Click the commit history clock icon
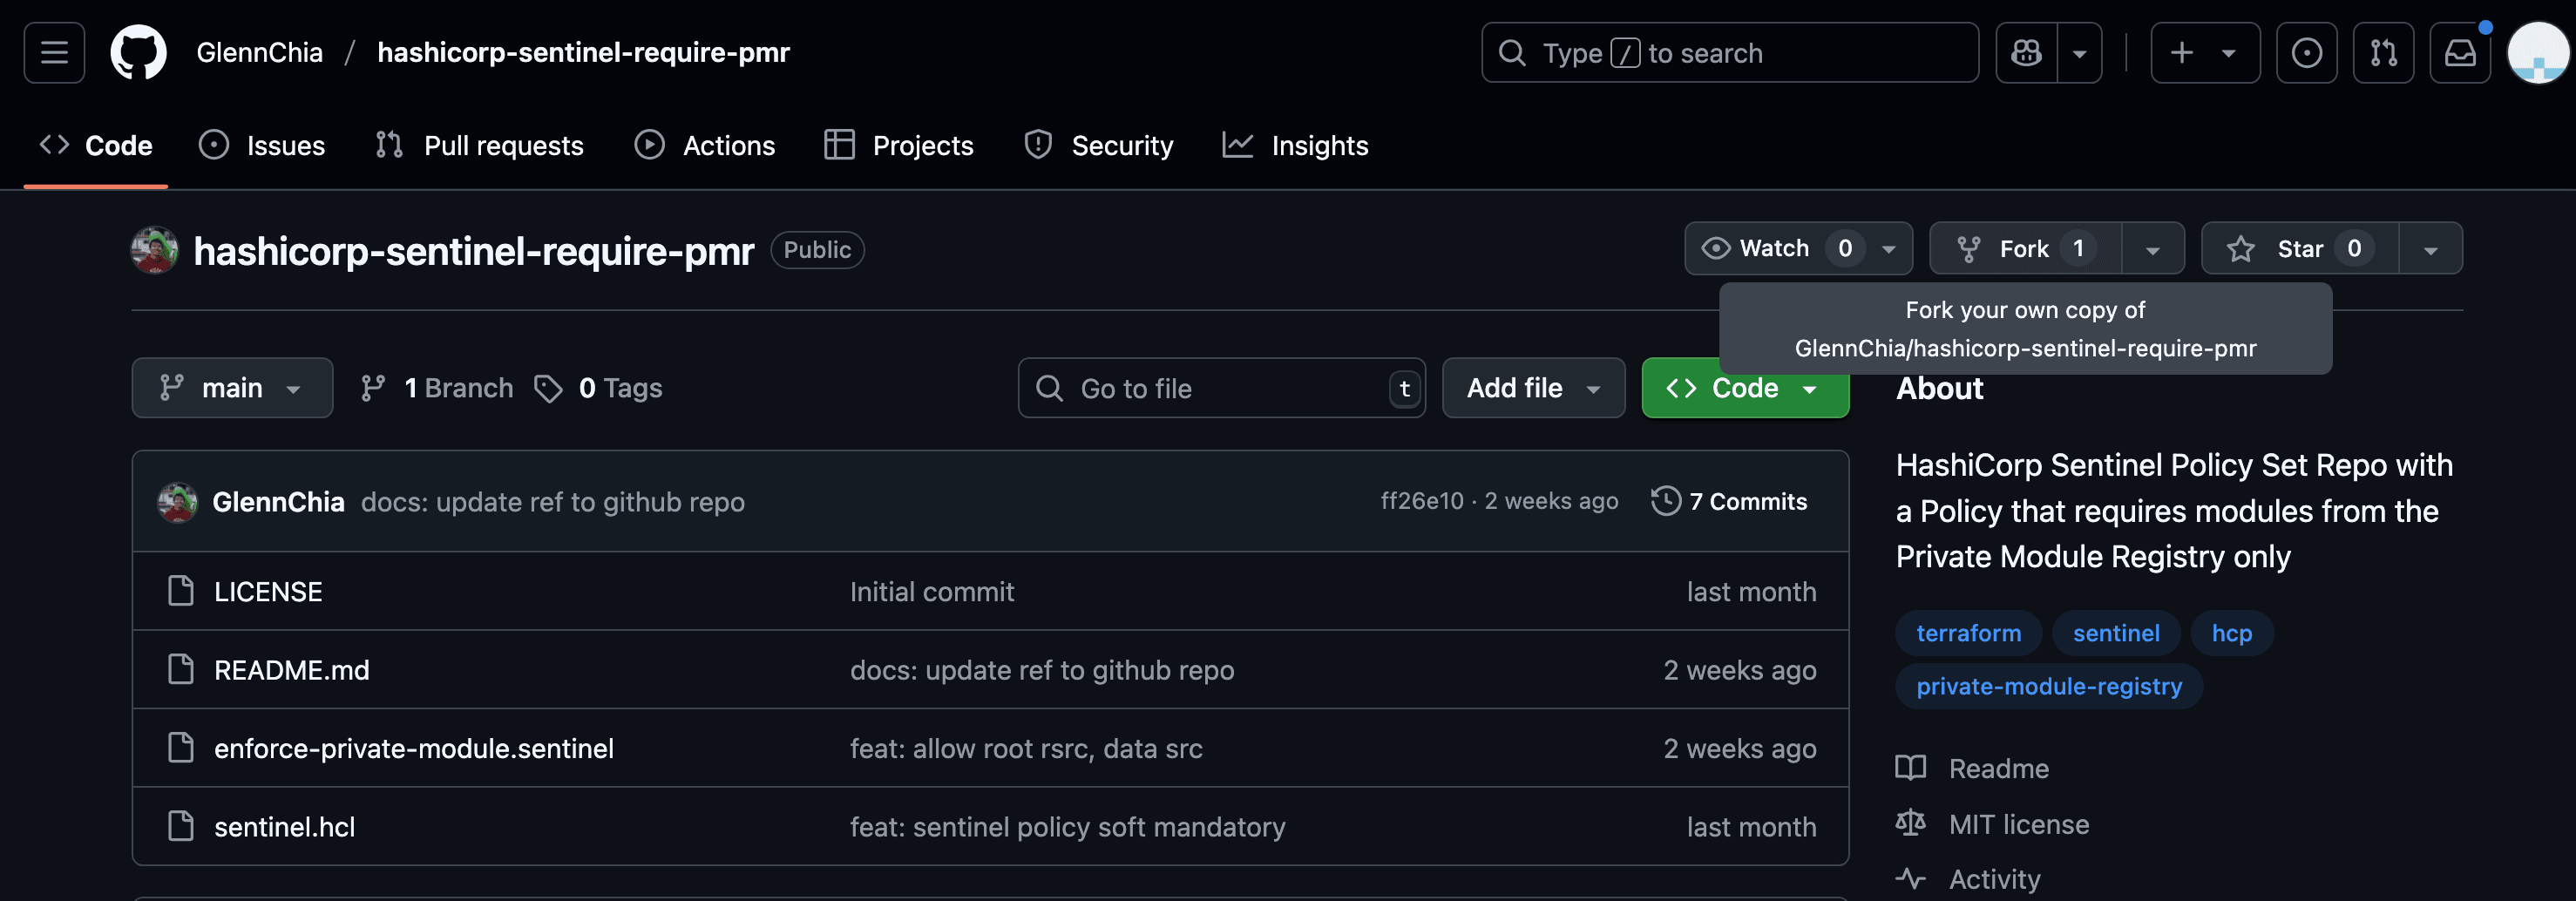 1665,501
